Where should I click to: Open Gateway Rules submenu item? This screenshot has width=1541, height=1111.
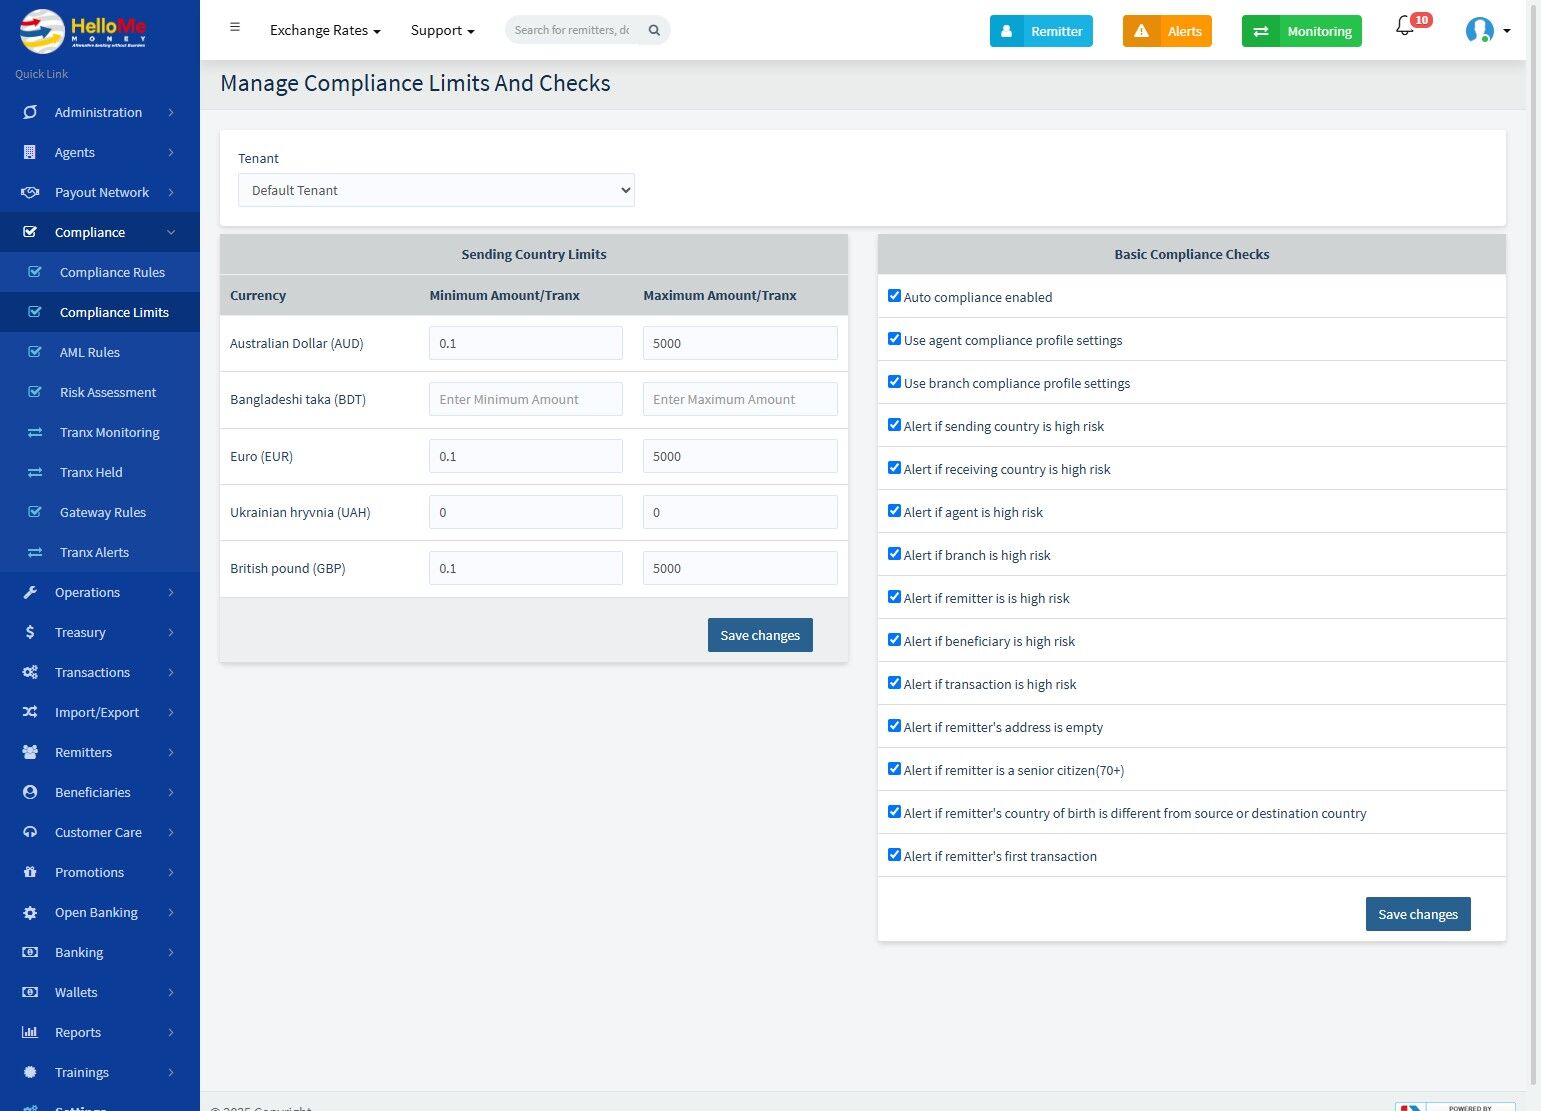pos(100,512)
